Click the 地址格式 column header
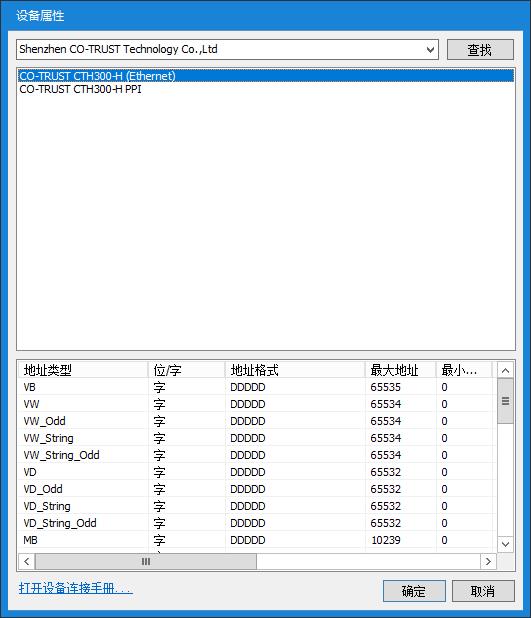Screen dimensions: 531x618 pyautogui.click(x=295, y=370)
